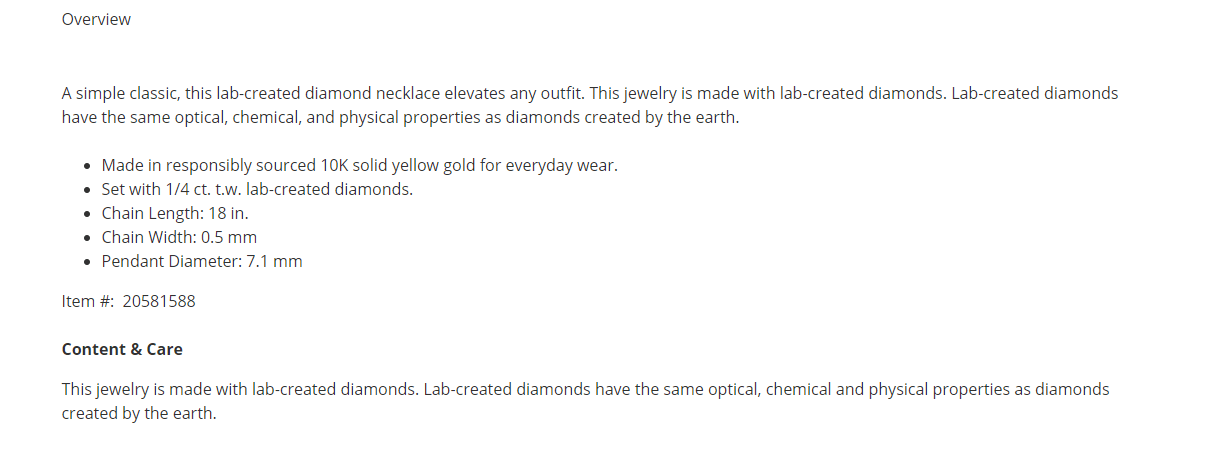Viewport: 1206px width, 453px height.
Task: Click the Content & Care paragraph's first line
Action: pyautogui.click(x=585, y=389)
